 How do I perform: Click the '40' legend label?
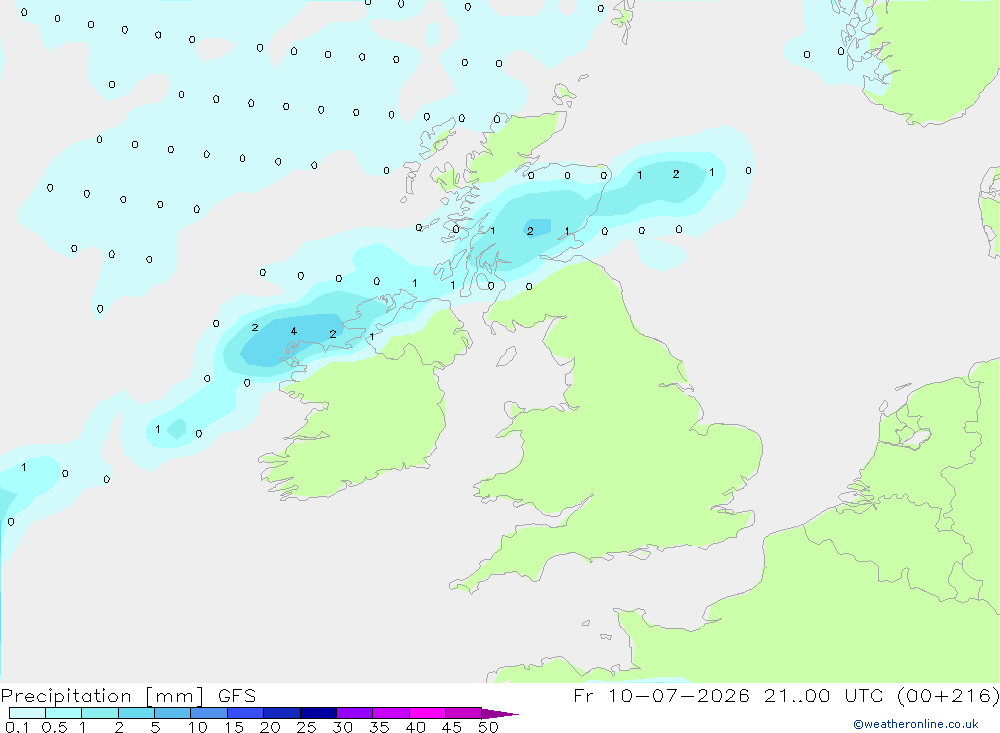416,727
